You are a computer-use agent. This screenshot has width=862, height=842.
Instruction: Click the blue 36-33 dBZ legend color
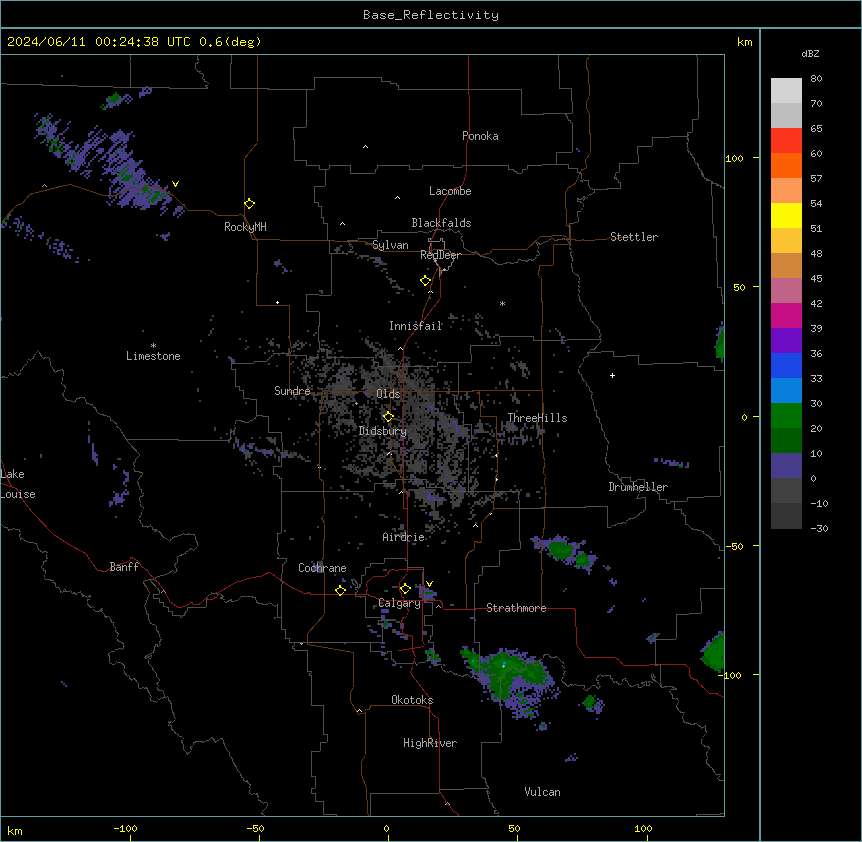tap(786, 365)
